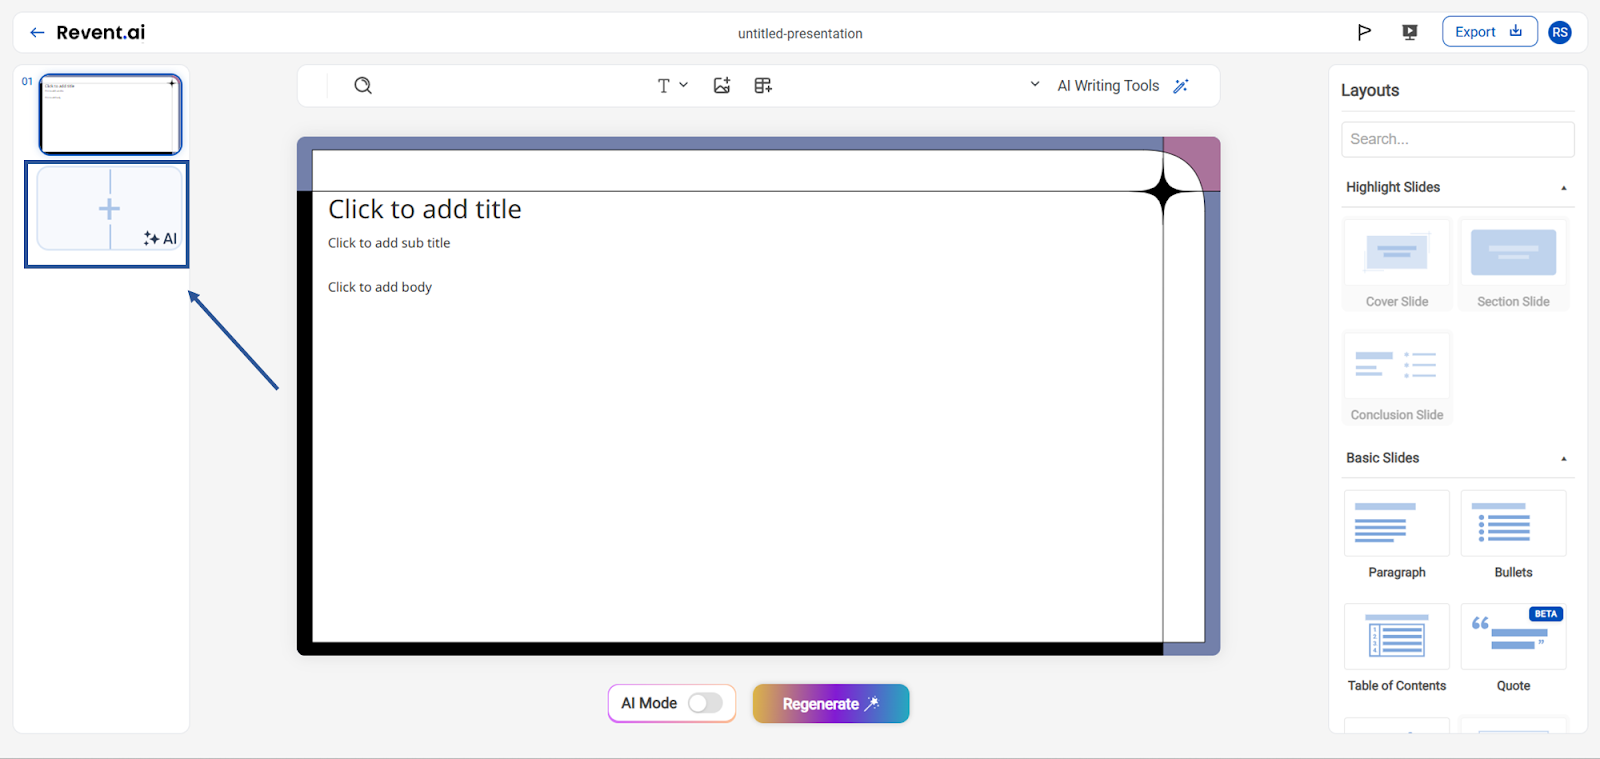
Task: Click the magic wand icon beside AI Writing Tools
Action: click(1181, 86)
